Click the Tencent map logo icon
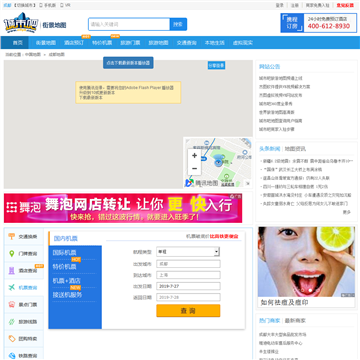Viewport: 360px width, 360px height. coord(189,183)
